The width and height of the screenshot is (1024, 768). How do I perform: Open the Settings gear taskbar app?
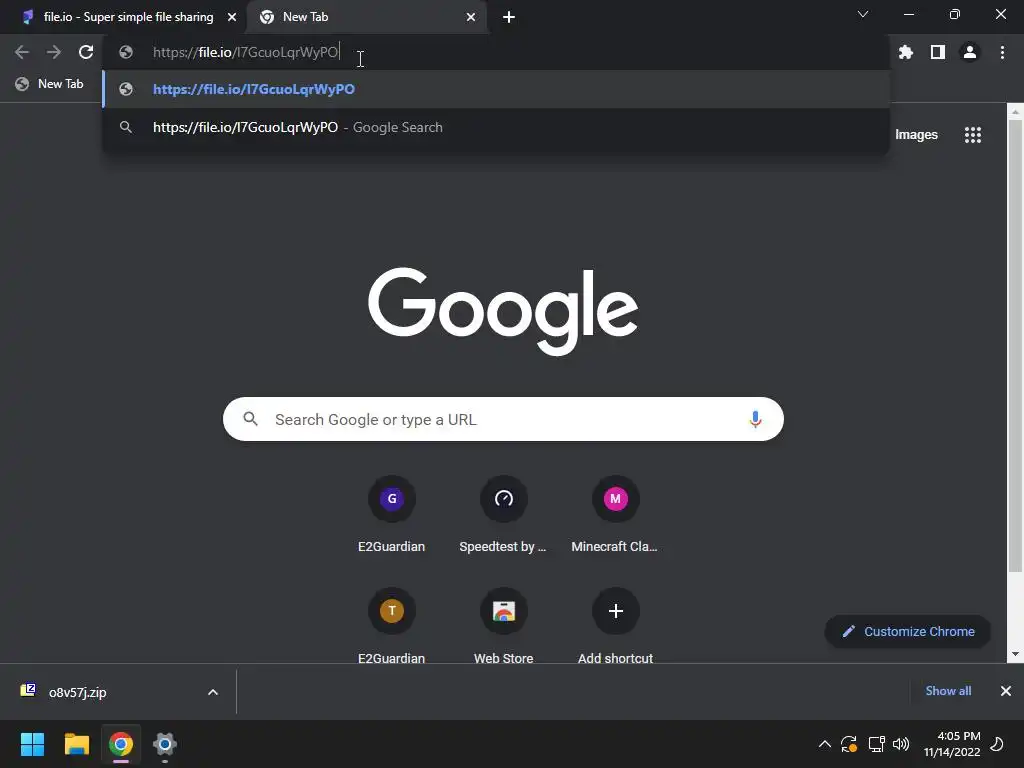coord(165,744)
